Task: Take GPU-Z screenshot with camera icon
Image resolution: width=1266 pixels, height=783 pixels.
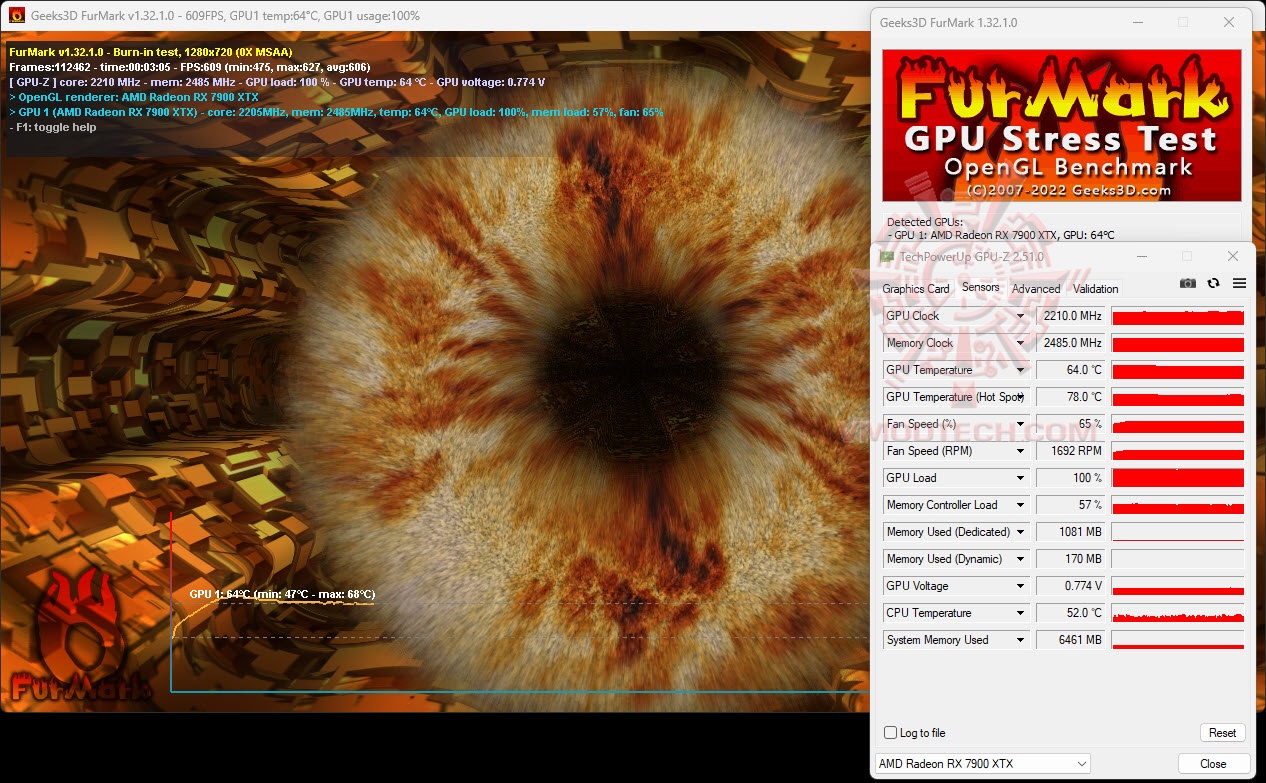Action: [x=1187, y=283]
